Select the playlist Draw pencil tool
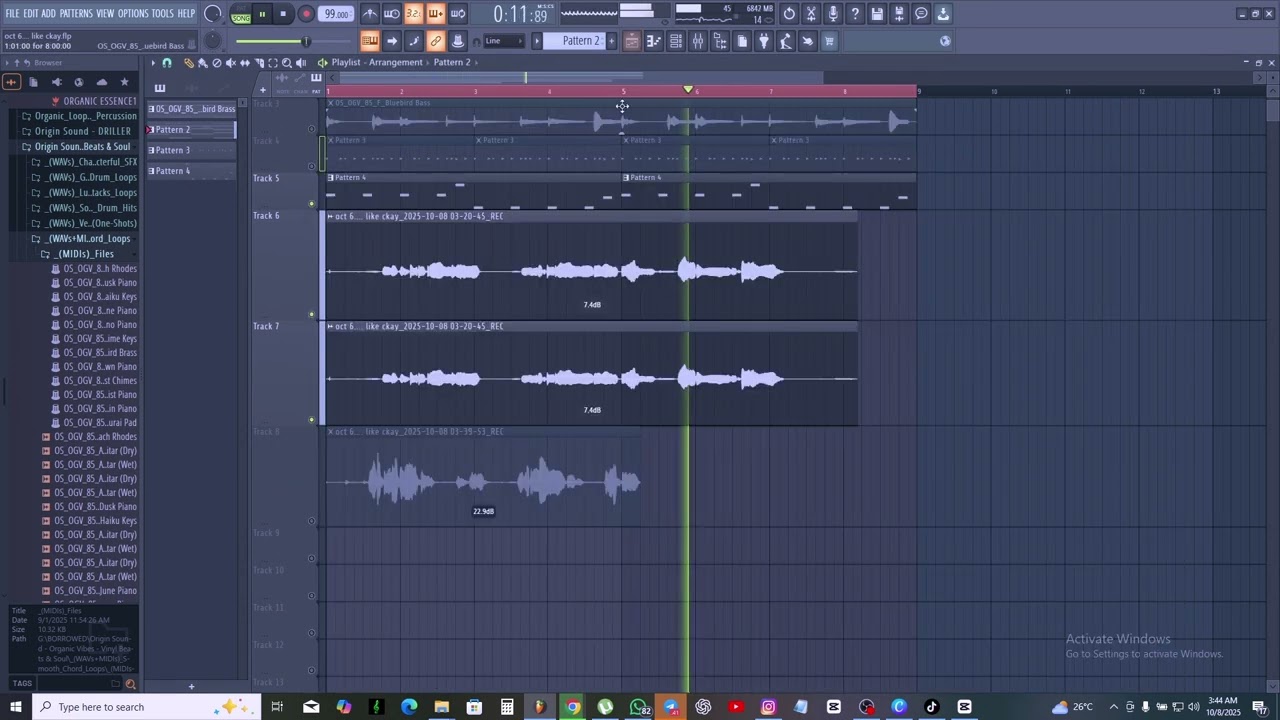The image size is (1280, 720). [x=188, y=63]
